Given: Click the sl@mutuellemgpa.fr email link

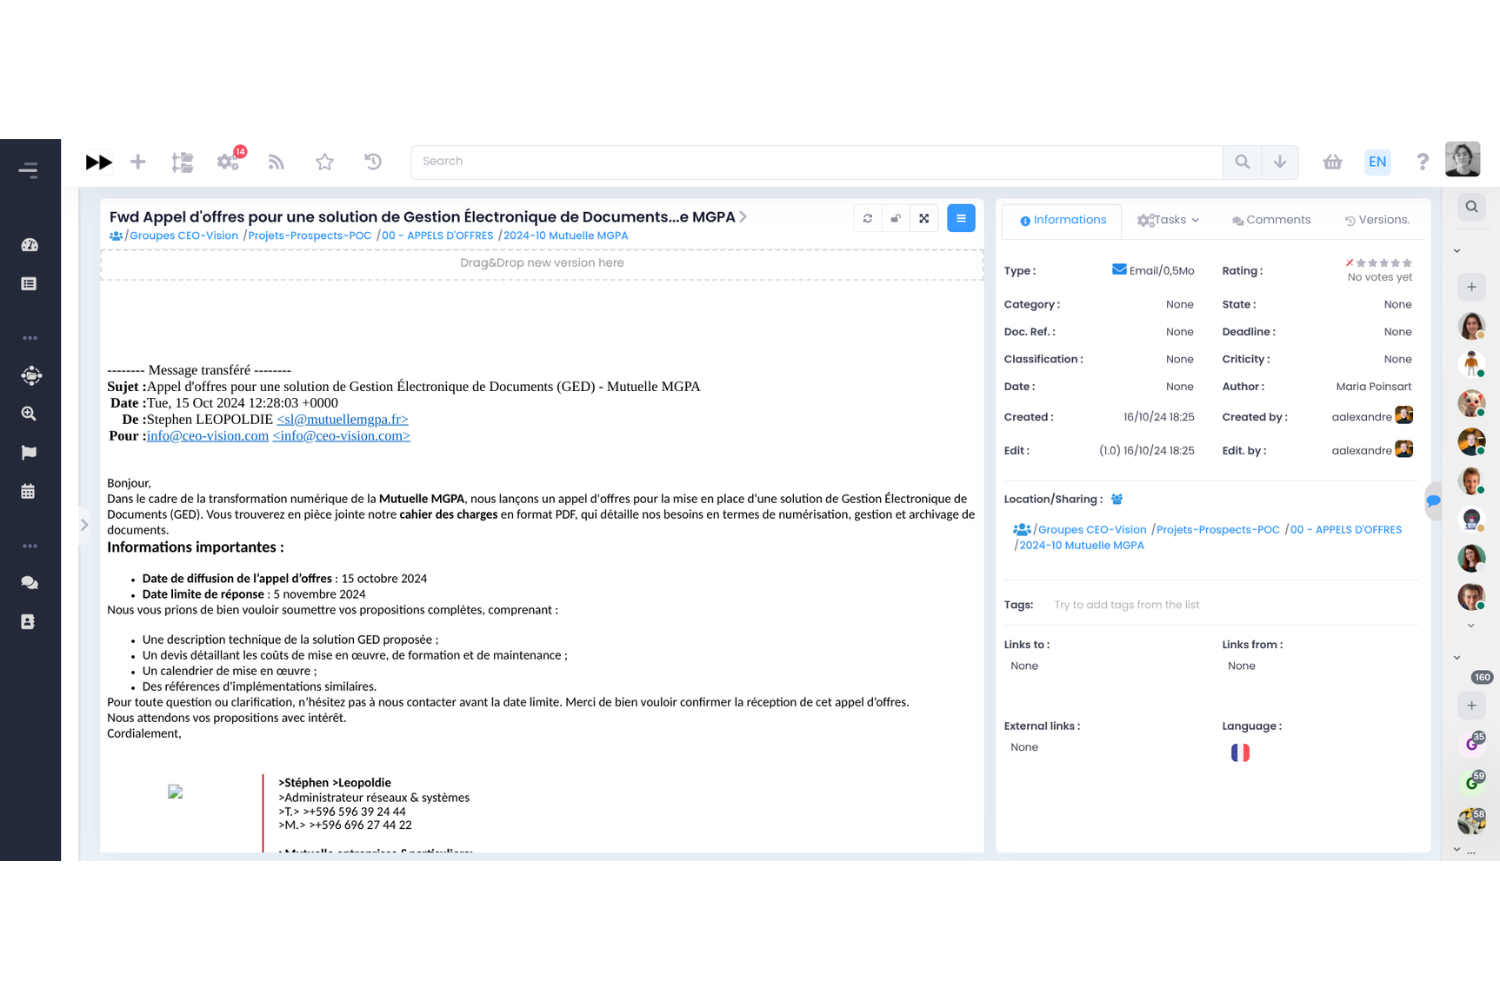Looking at the screenshot, I should pos(342,419).
